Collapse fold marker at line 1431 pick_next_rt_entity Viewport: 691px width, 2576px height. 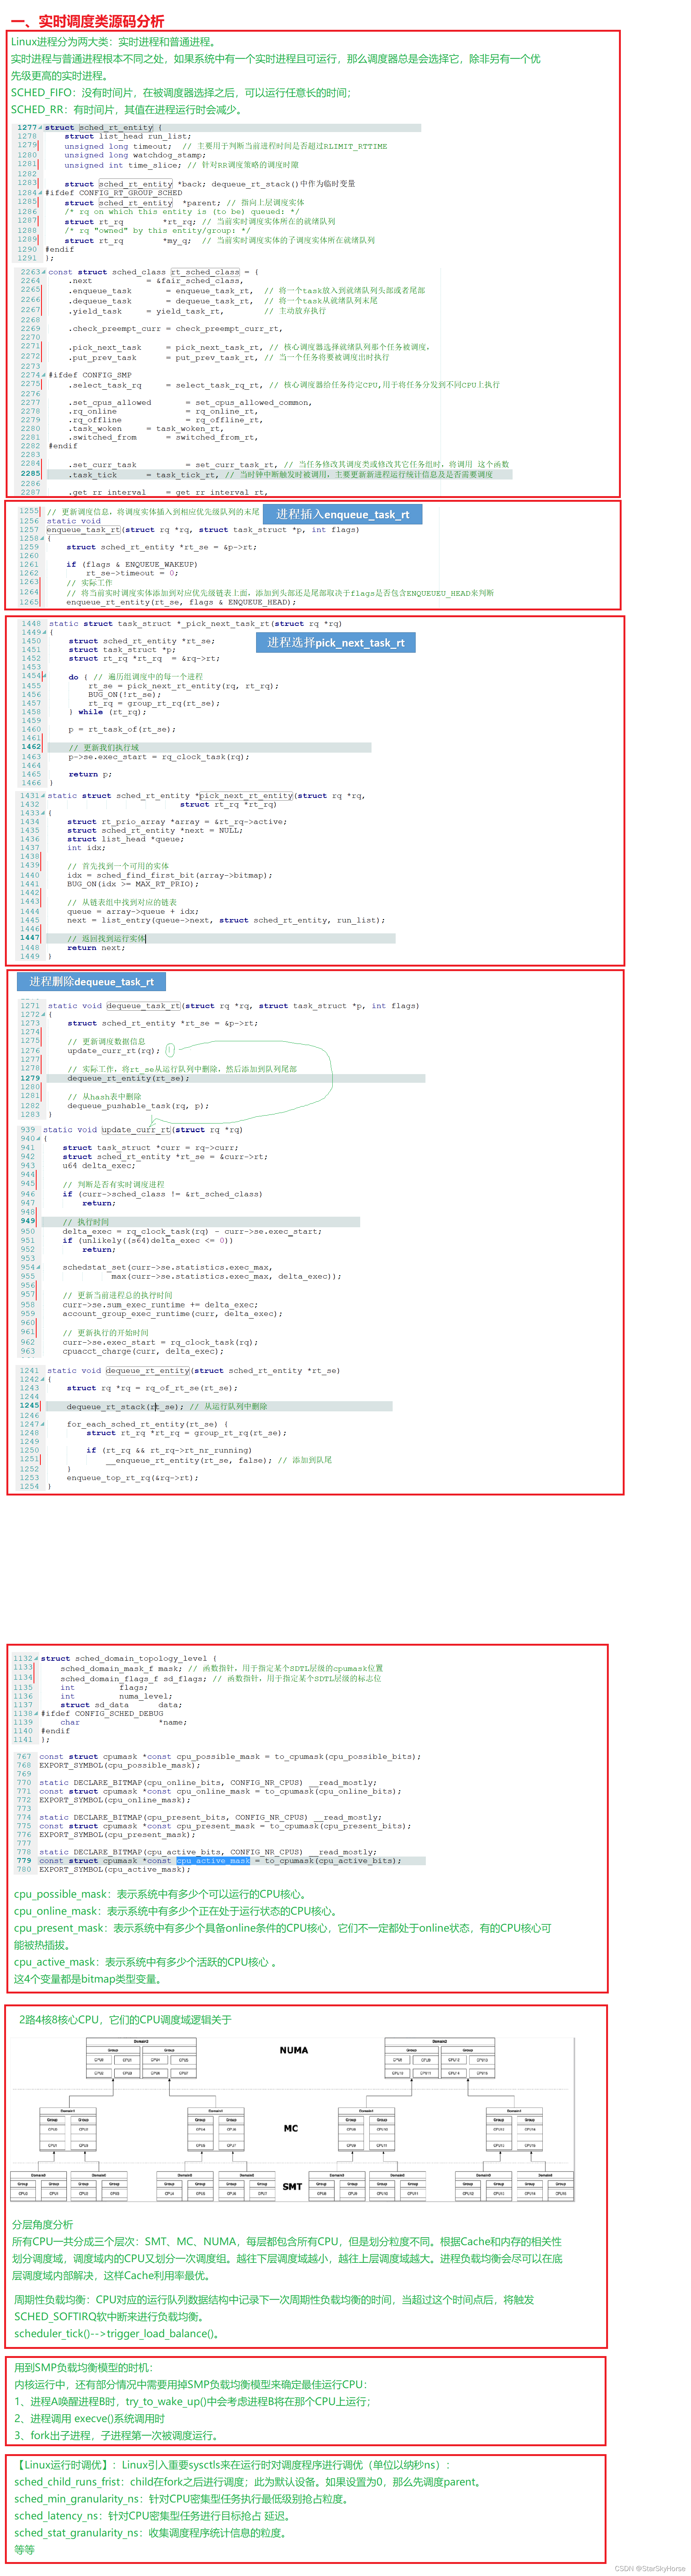point(43,796)
